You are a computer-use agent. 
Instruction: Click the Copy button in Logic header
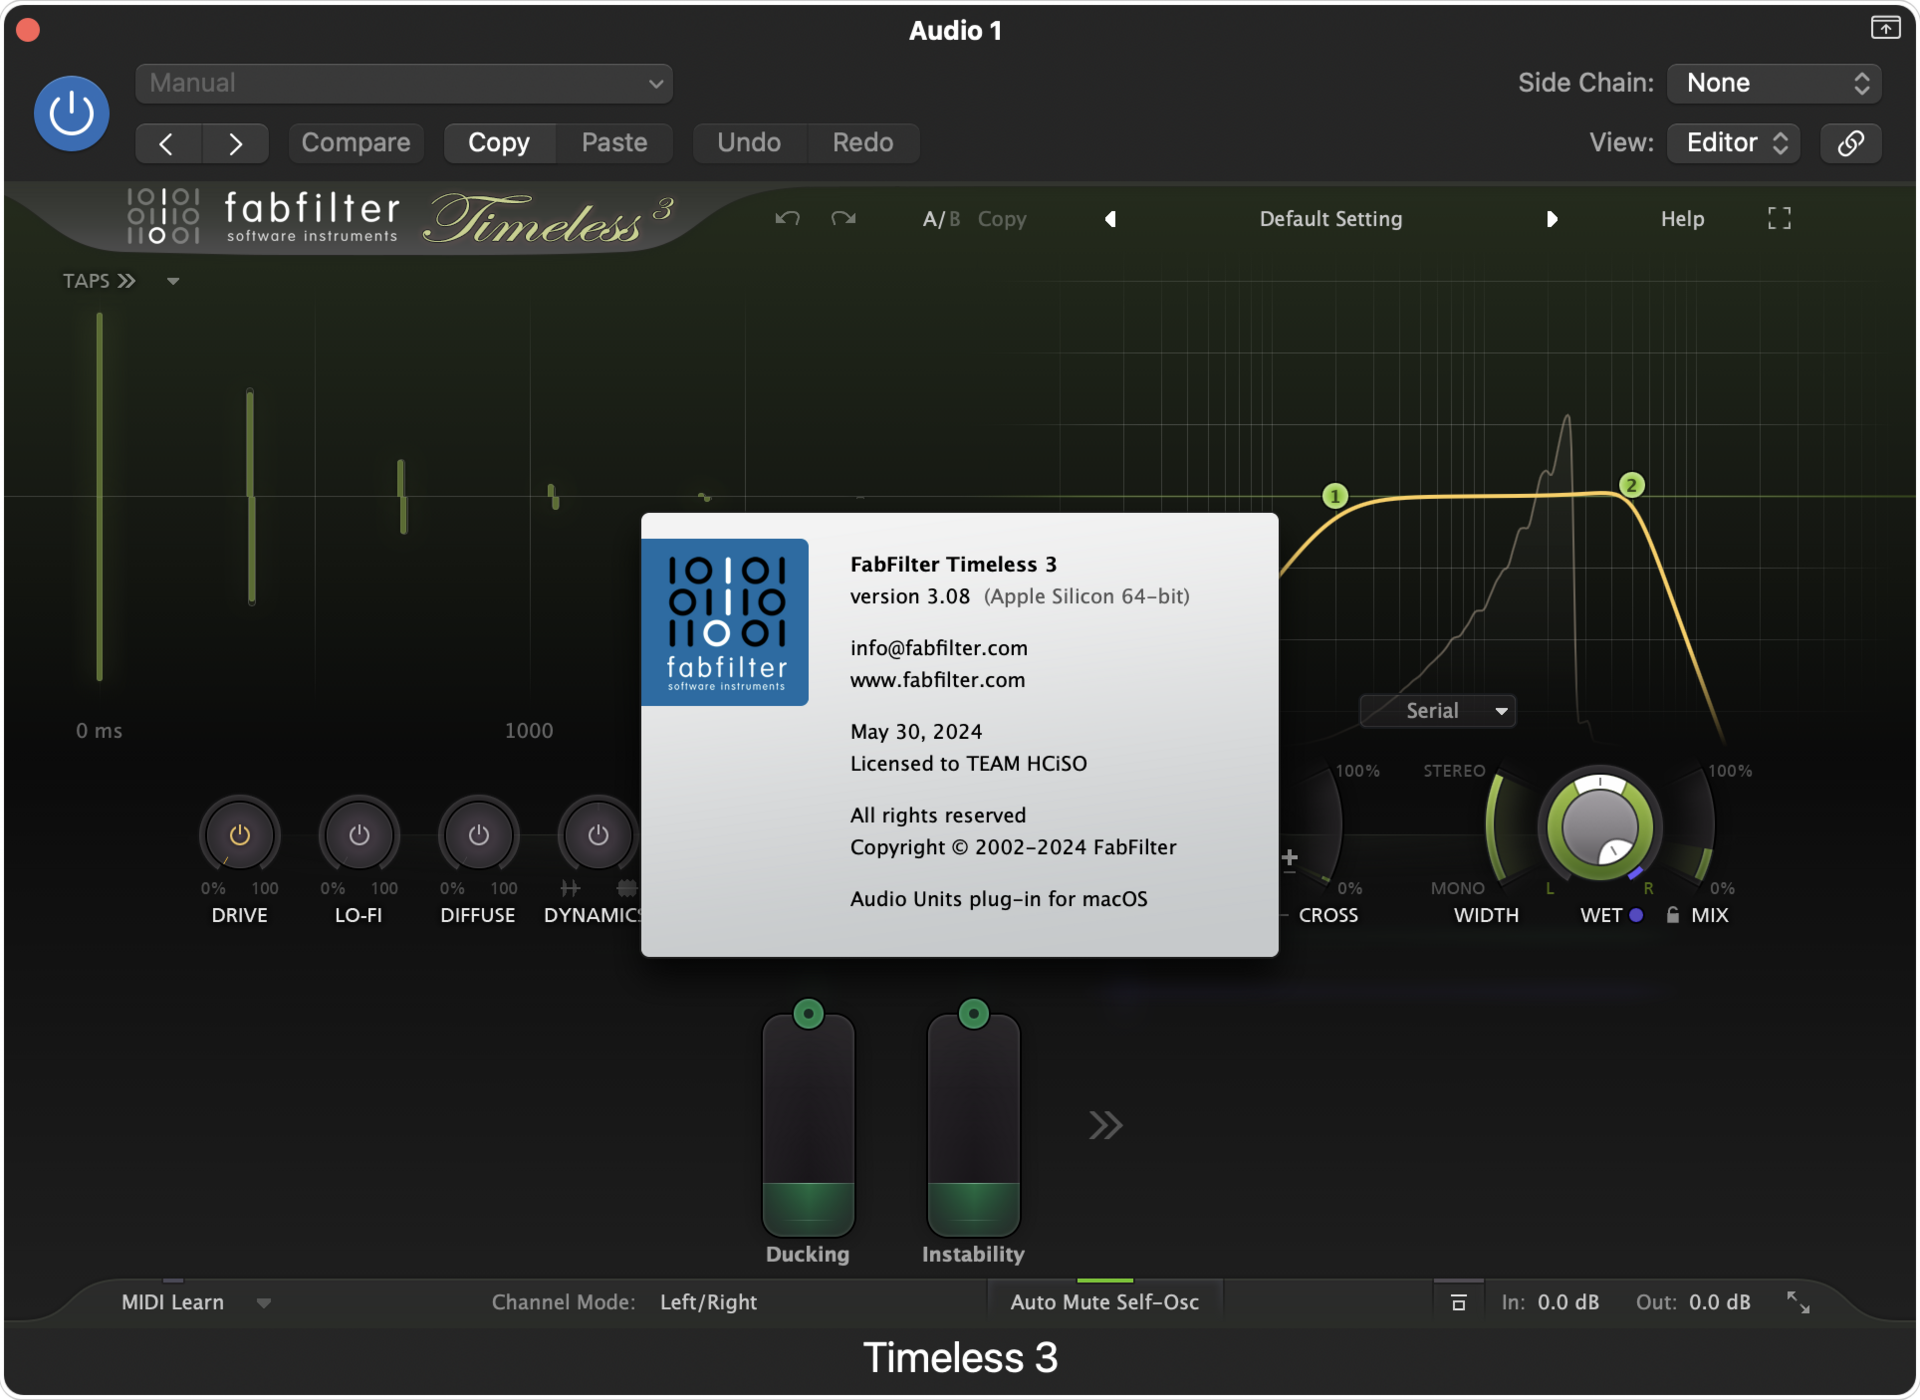pyautogui.click(x=499, y=143)
